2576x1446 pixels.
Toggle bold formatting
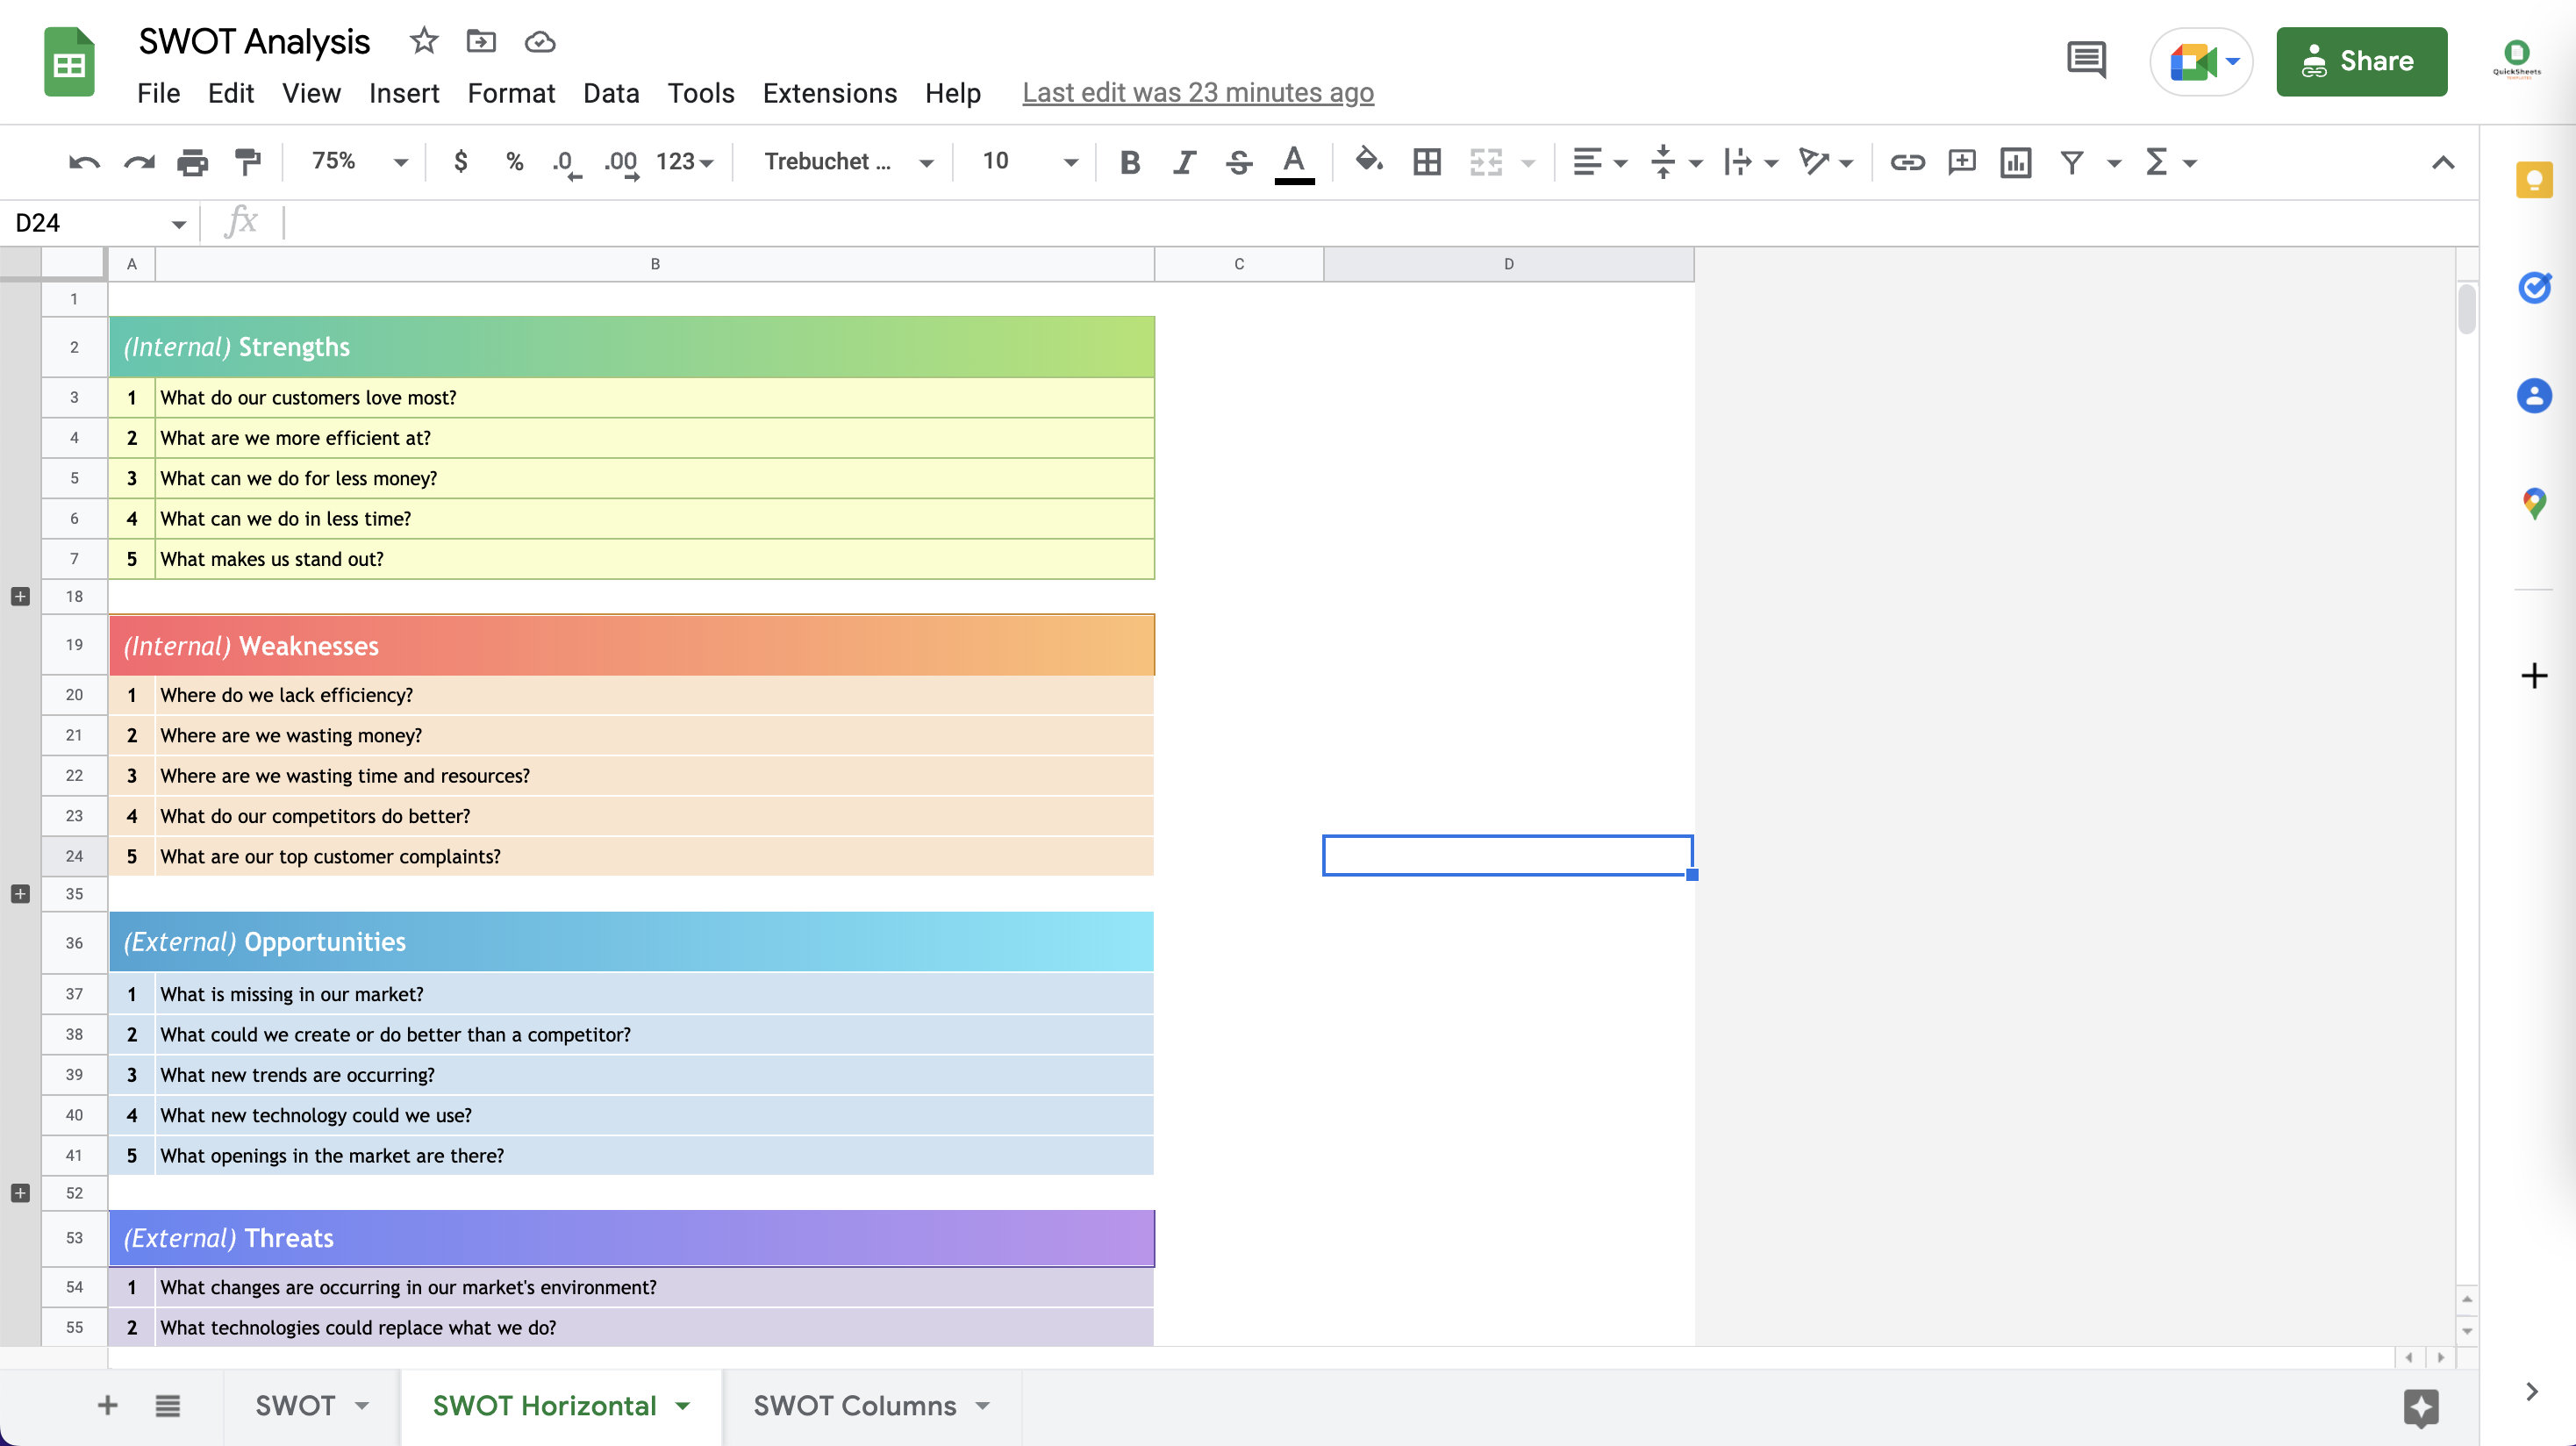[1129, 162]
